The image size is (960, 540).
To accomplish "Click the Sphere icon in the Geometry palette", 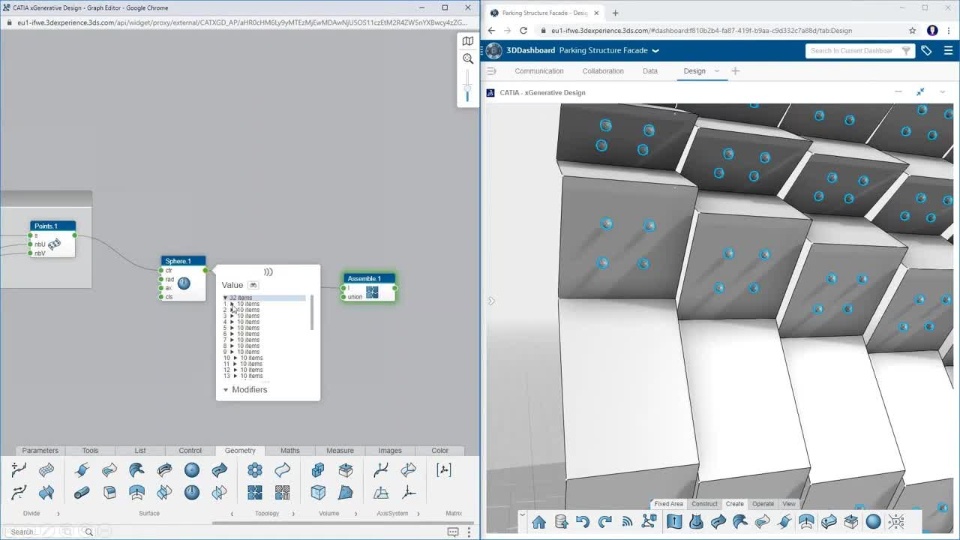I will [x=192, y=470].
